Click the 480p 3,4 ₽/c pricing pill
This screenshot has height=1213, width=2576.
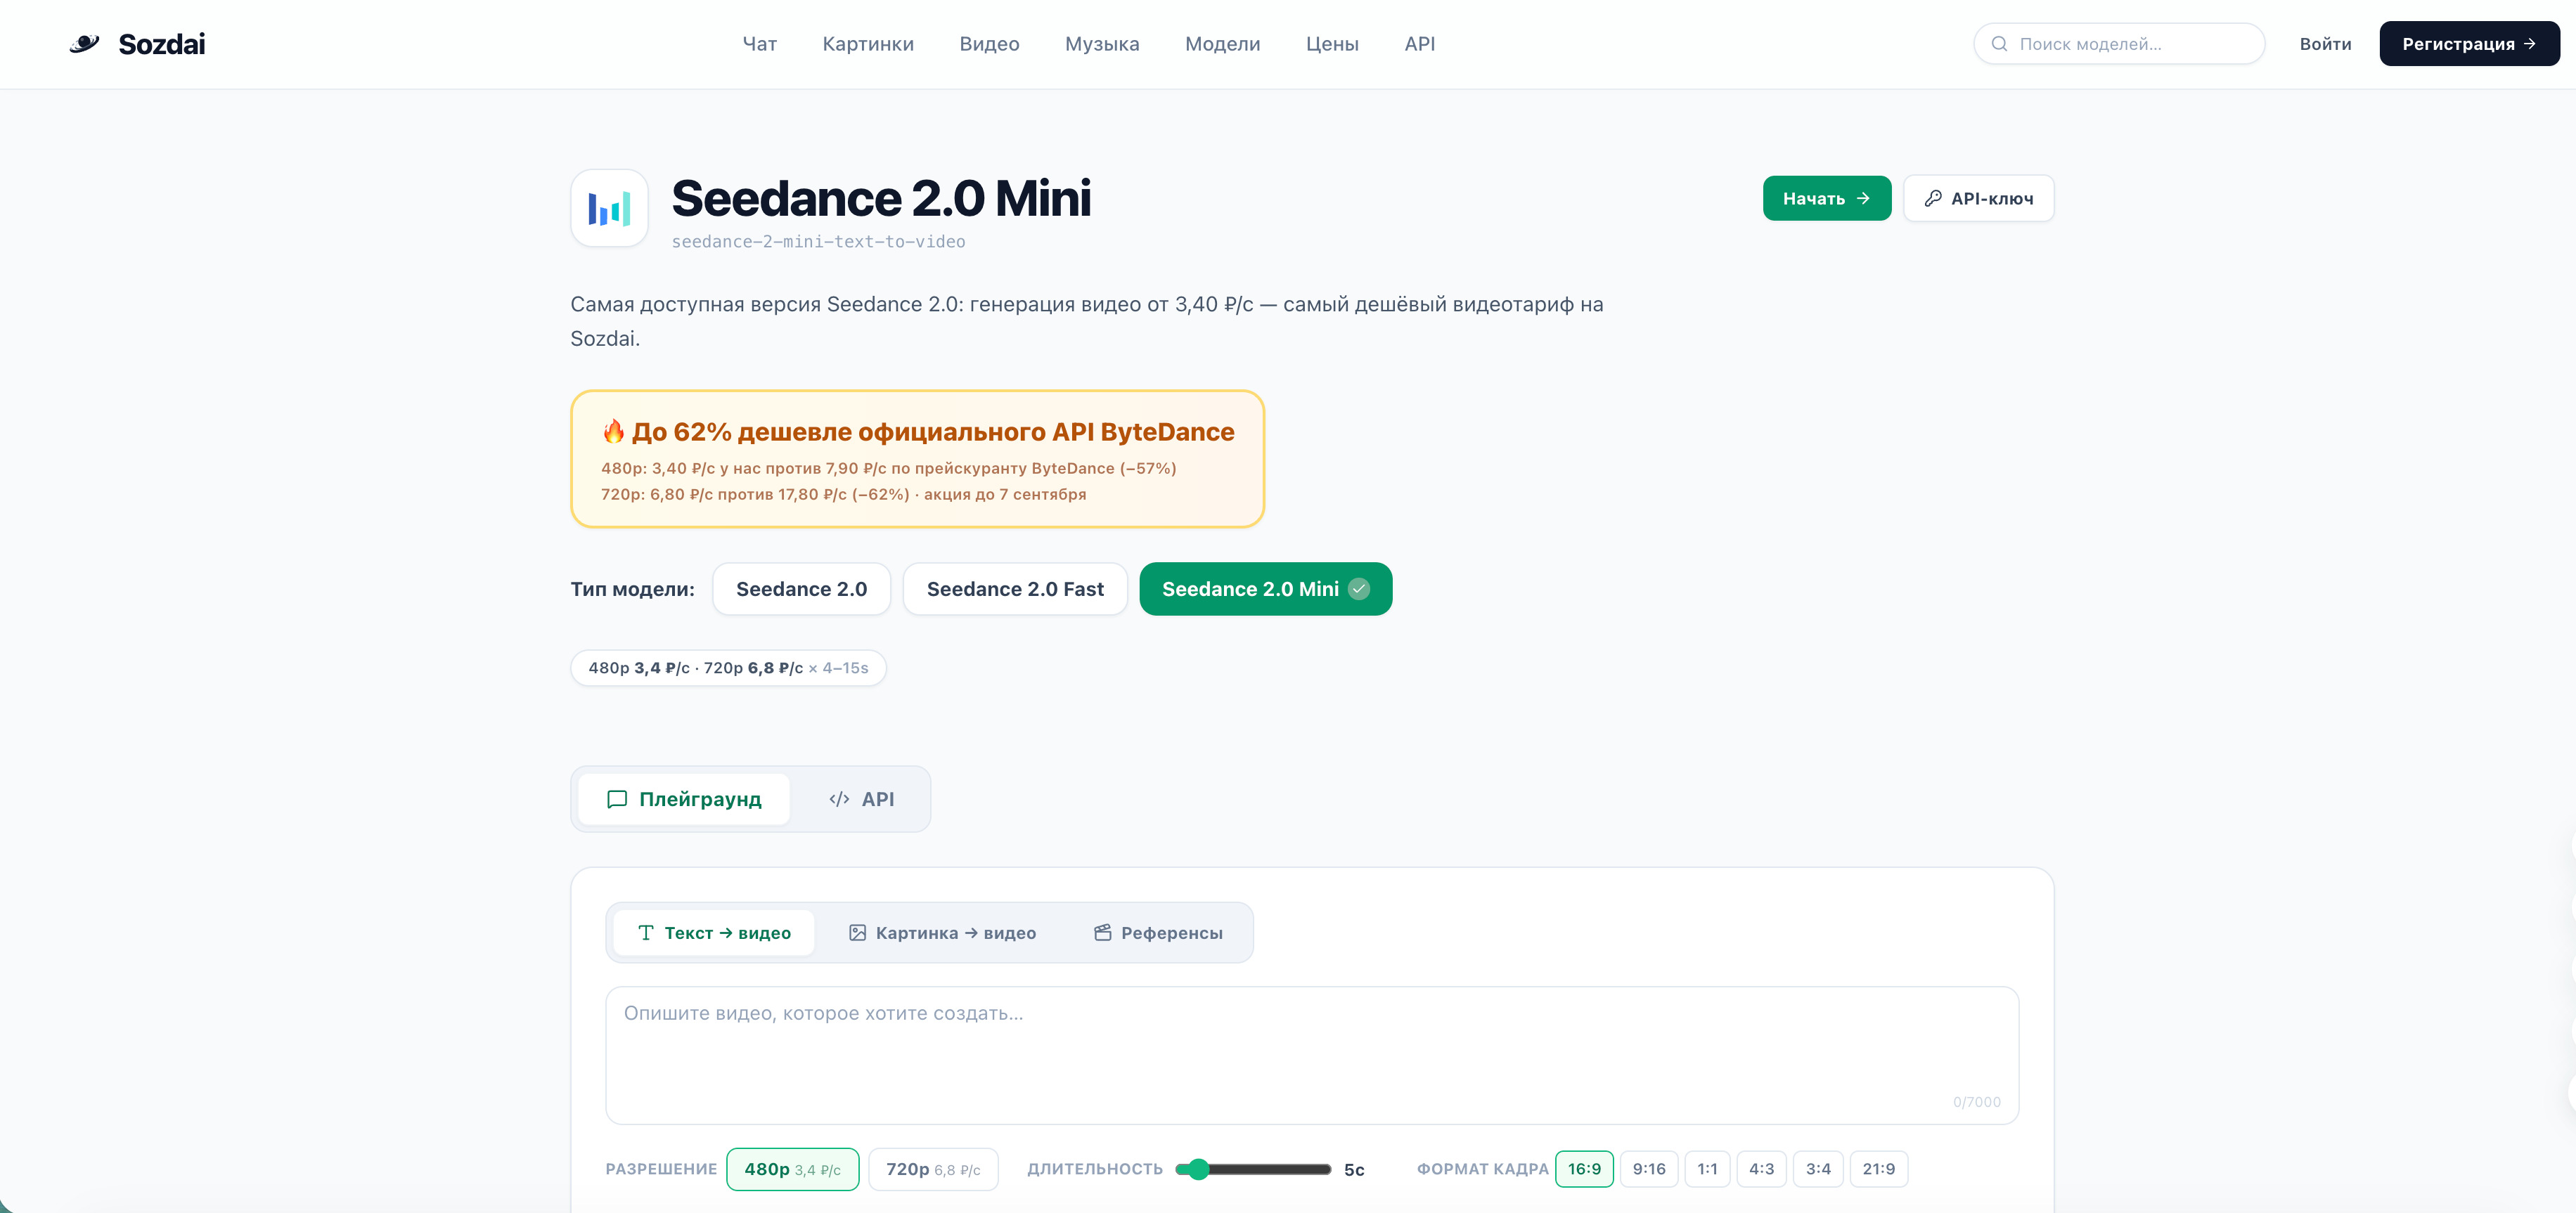tap(728, 668)
